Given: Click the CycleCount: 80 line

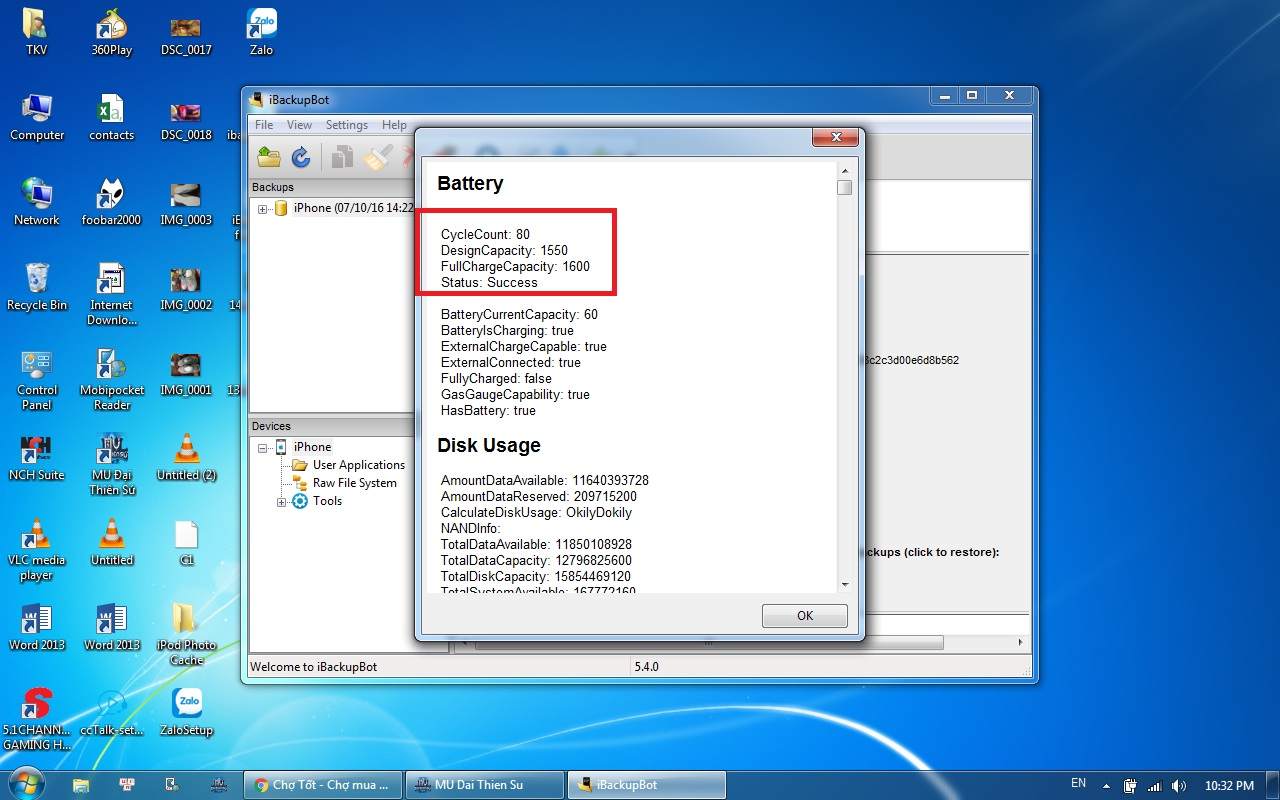Looking at the screenshot, I should [485, 234].
